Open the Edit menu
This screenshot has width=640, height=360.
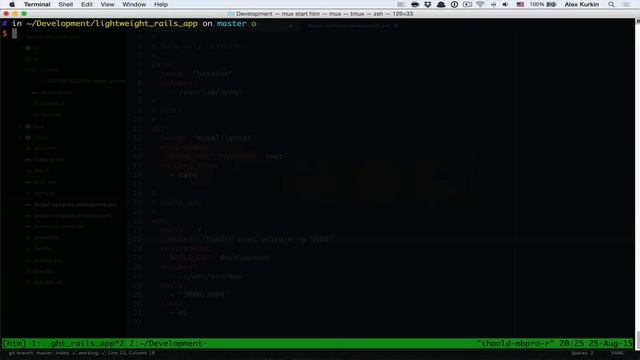point(87,4)
